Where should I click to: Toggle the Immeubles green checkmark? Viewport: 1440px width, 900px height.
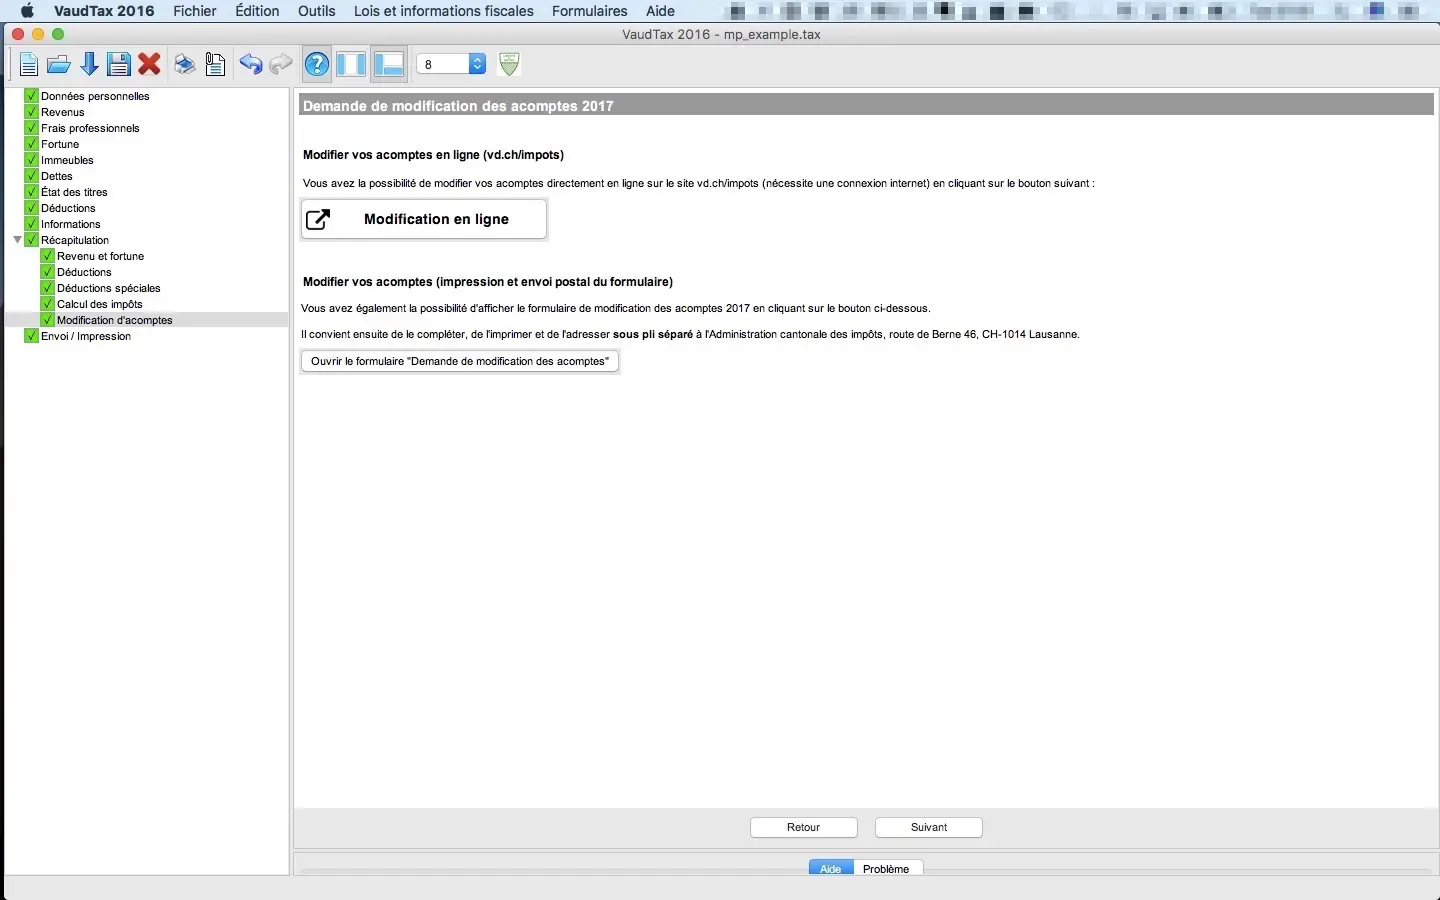(31, 160)
